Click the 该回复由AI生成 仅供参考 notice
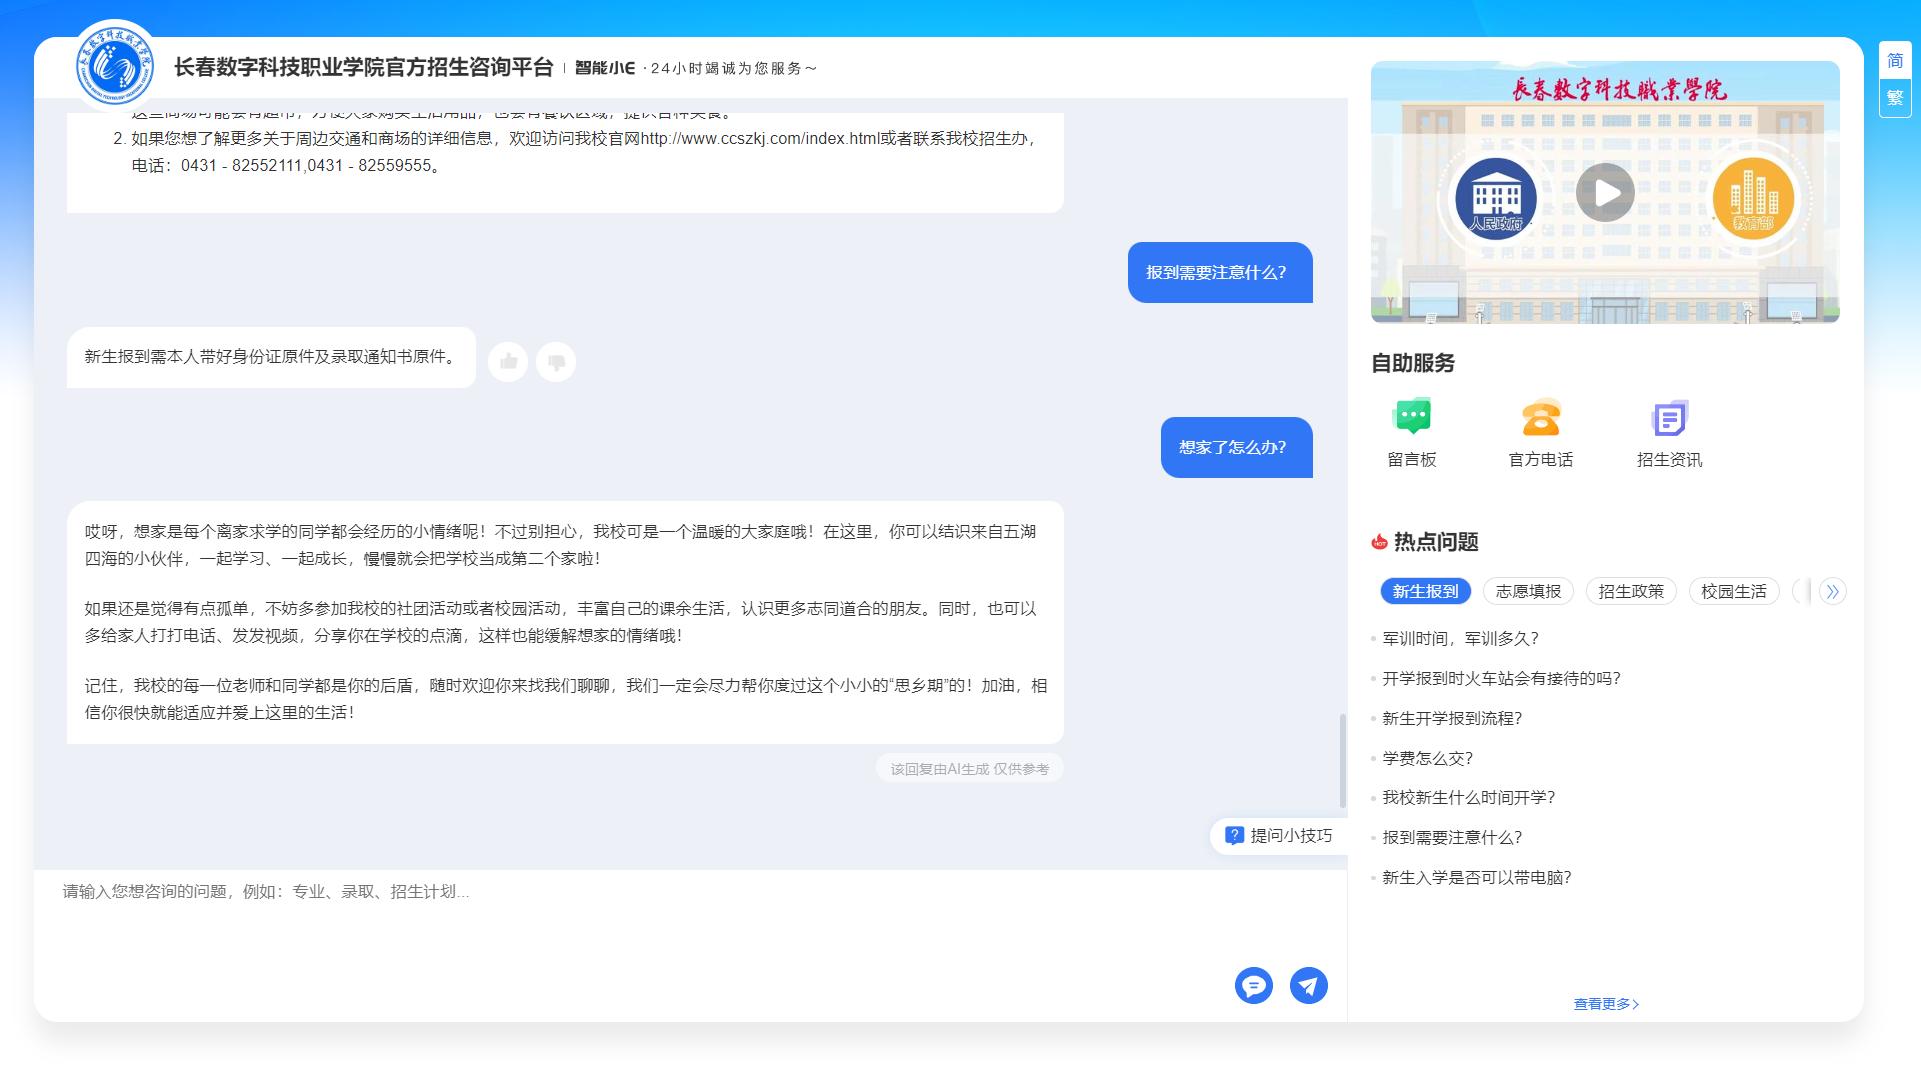This screenshot has height=1069, width=1921. pyautogui.click(x=970, y=769)
